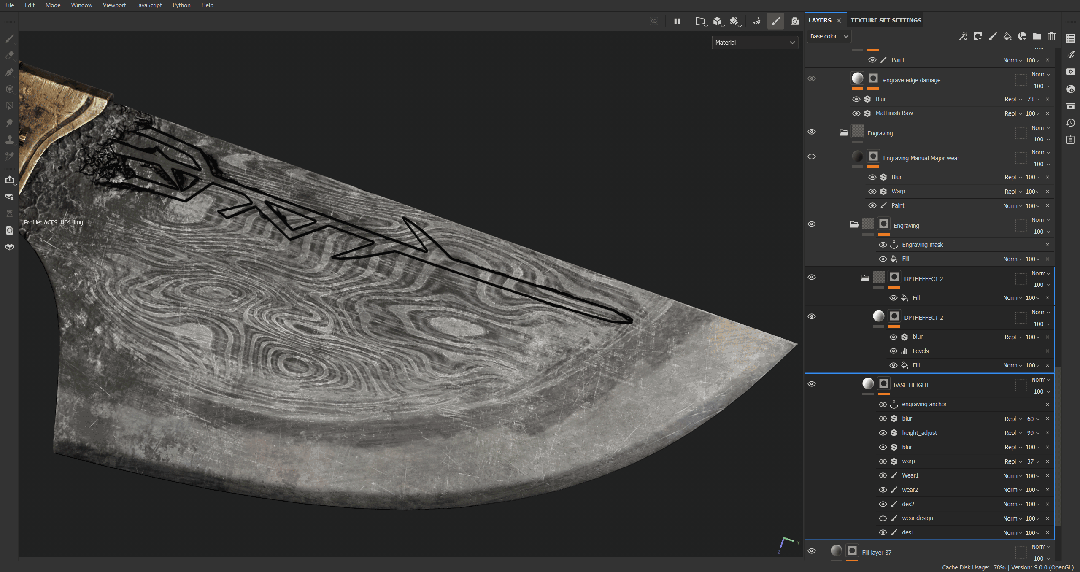The height and width of the screenshot is (572, 1080).
Task: Add a new folder to layer stack
Action: (x=1037, y=36)
